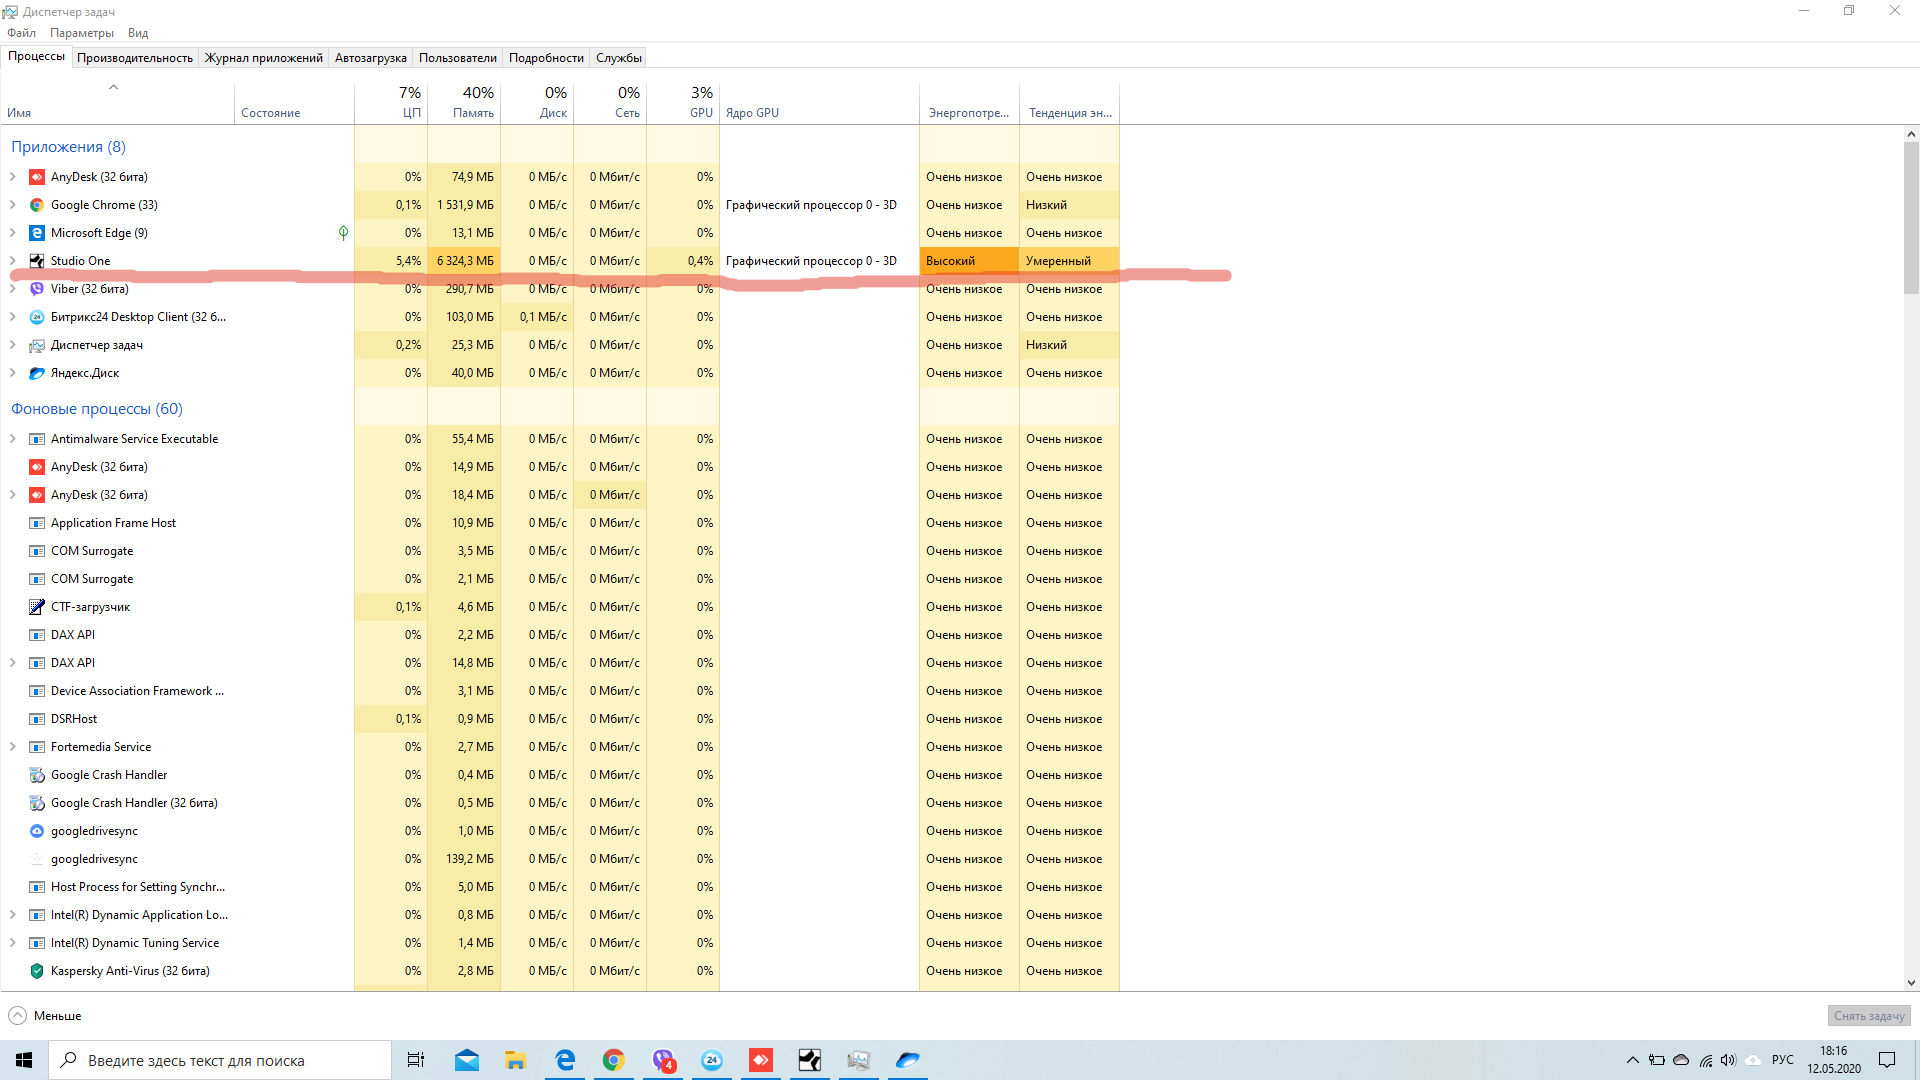Click the Google Chrome process icon
This screenshot has width=1920, height=1080.
point(37,205)
